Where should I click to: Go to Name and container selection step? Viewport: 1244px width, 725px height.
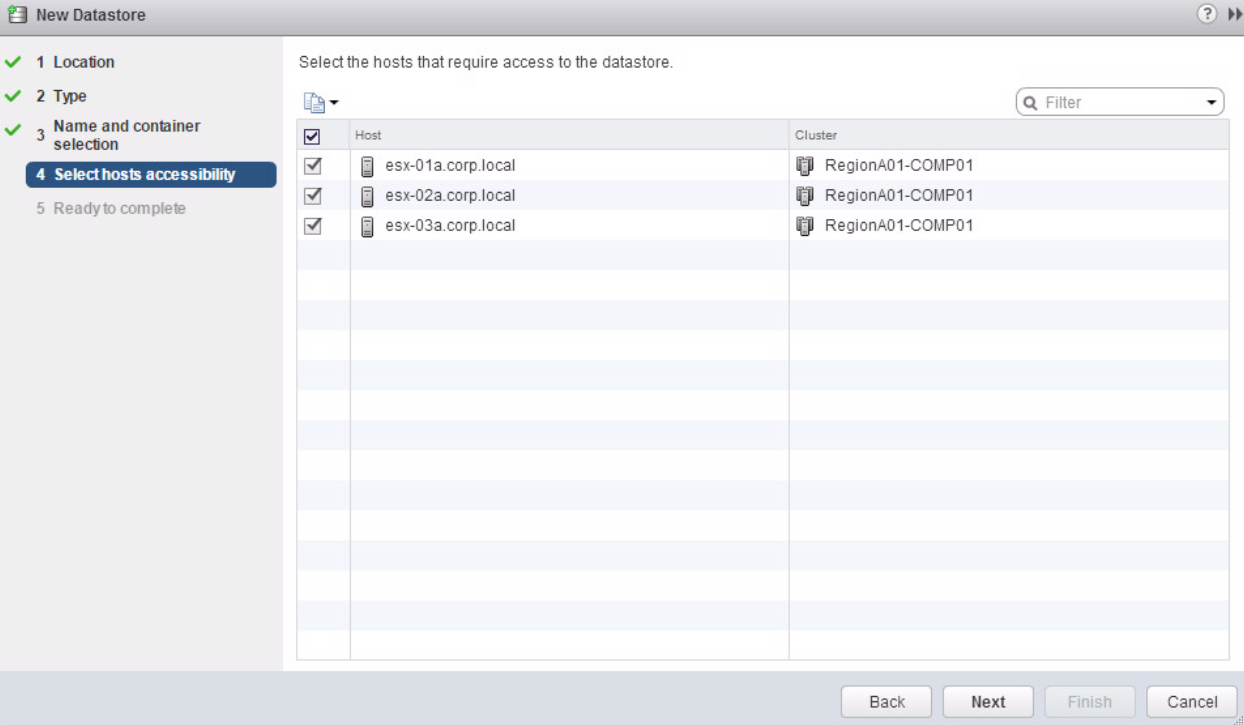click(127, 135)
